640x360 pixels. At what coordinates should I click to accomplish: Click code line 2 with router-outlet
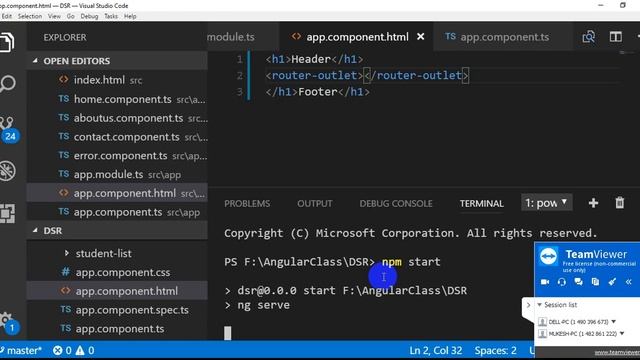pyautogui.click(x=367, y=76)
